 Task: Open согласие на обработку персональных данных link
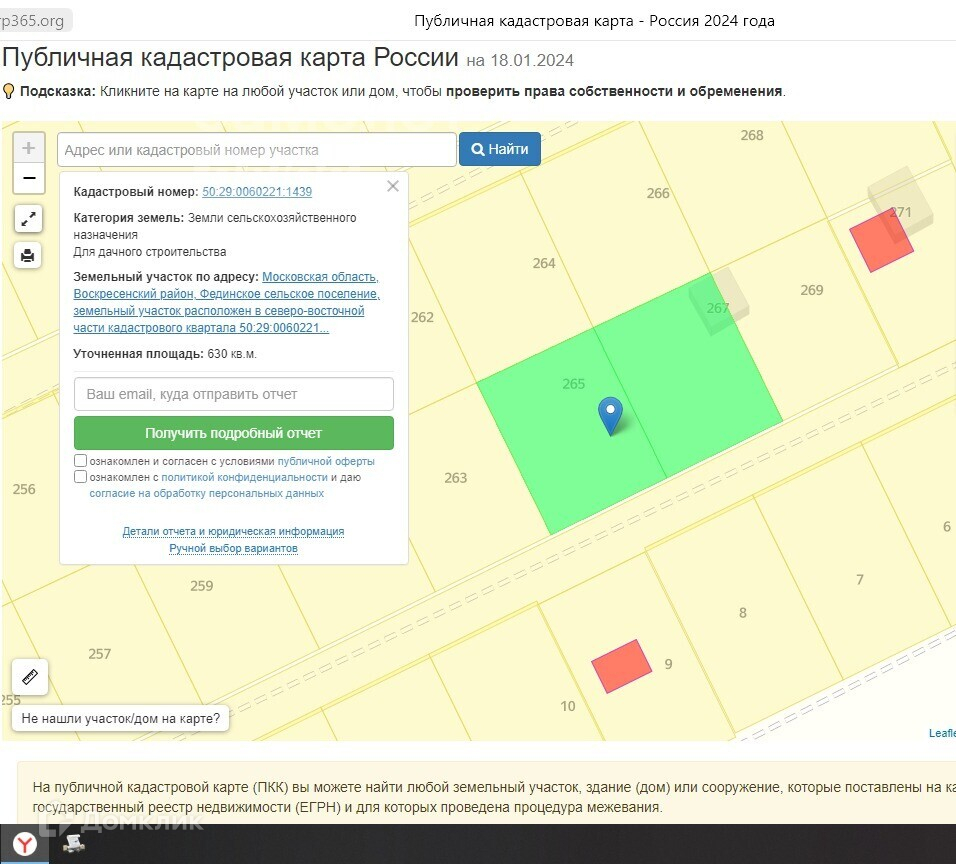207,493
